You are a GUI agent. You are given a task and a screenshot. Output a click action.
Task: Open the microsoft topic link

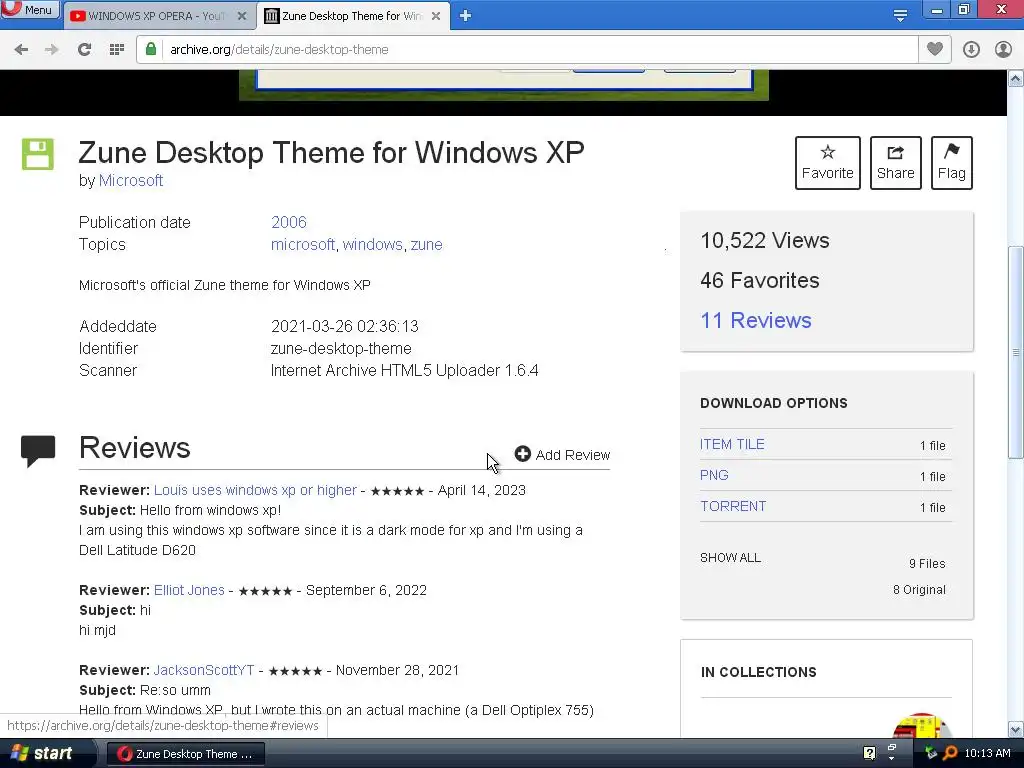tap(302, 244)
